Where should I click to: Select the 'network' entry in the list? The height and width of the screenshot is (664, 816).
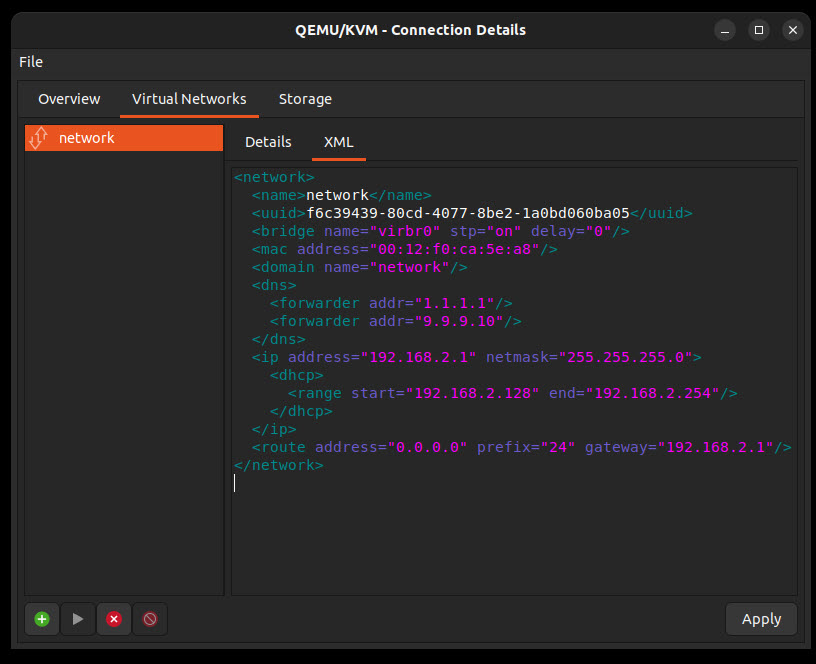87,138
